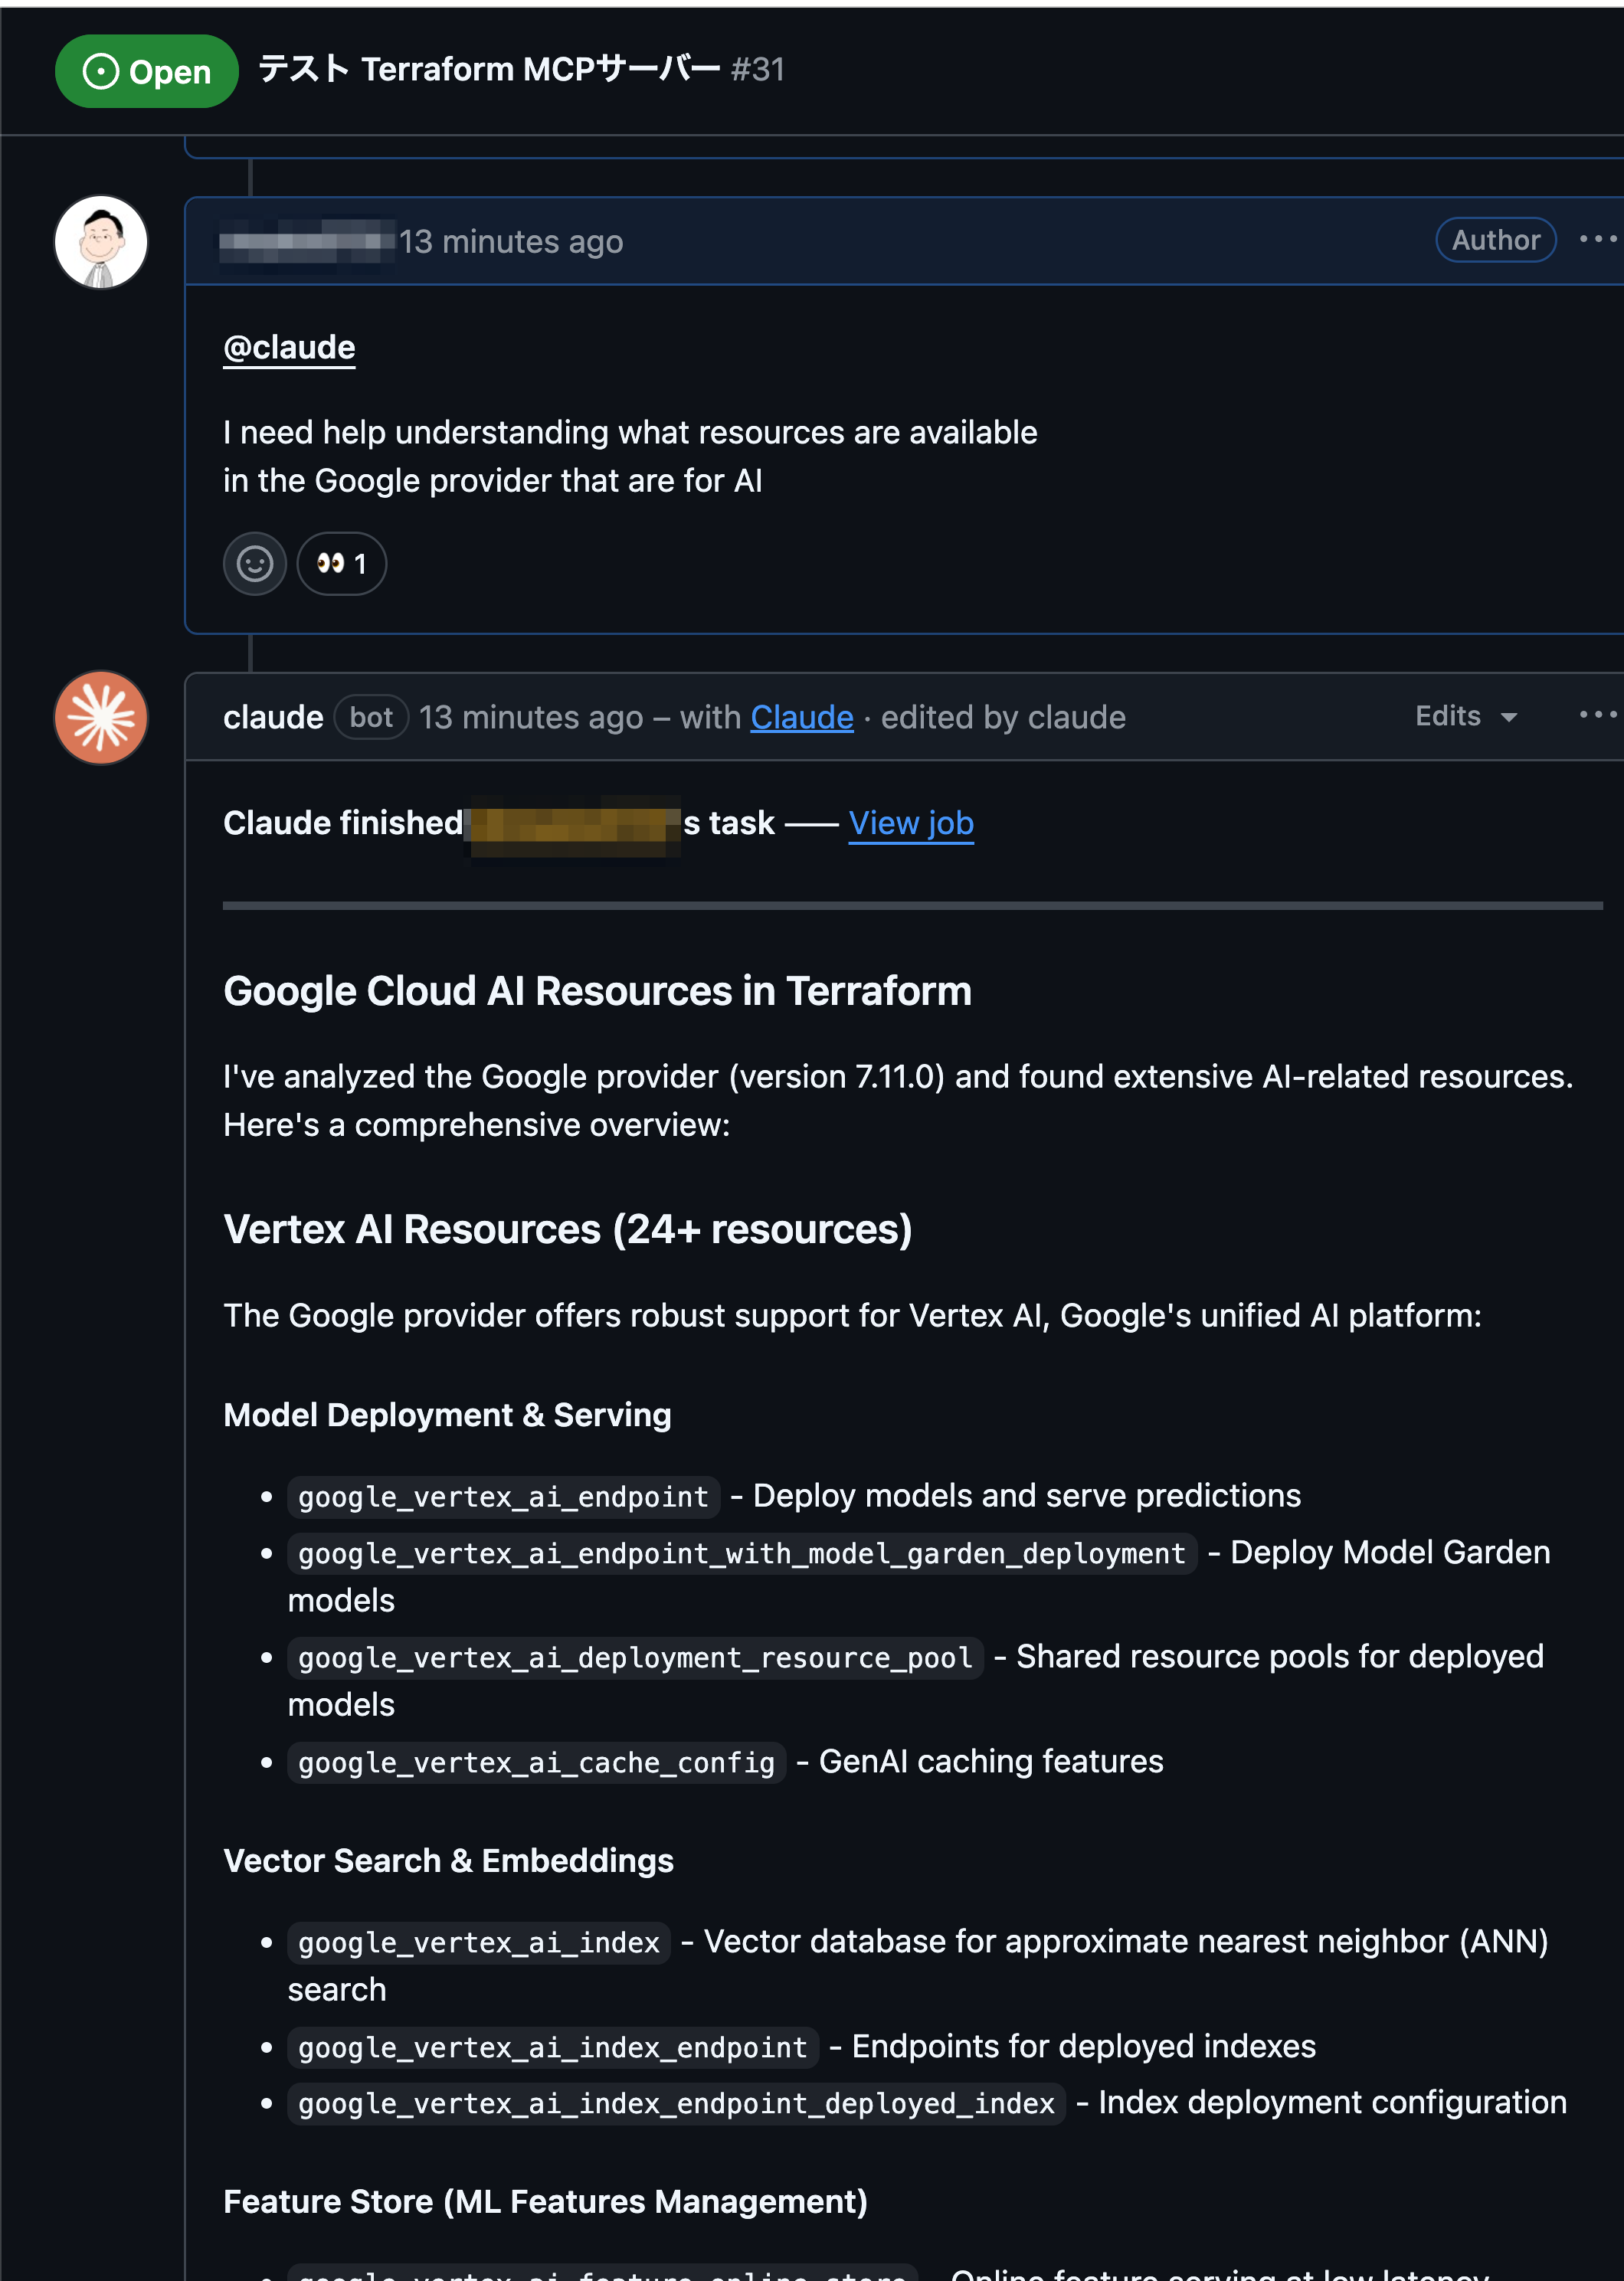
Task: Toggle the eyes reaction on the @claude comment
Action: click(x=341, y=564)
